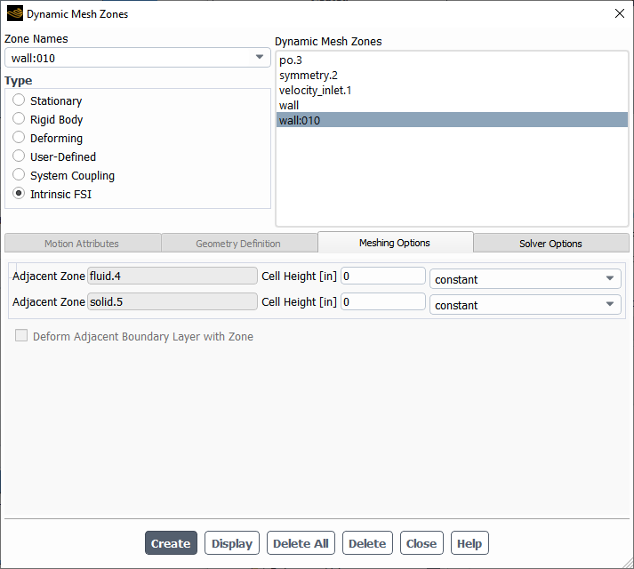This screenshot has height=569, width=634.
Task: Select po.3 in Dynamic Mesh Zones list
Action: (x=452, y=60)
